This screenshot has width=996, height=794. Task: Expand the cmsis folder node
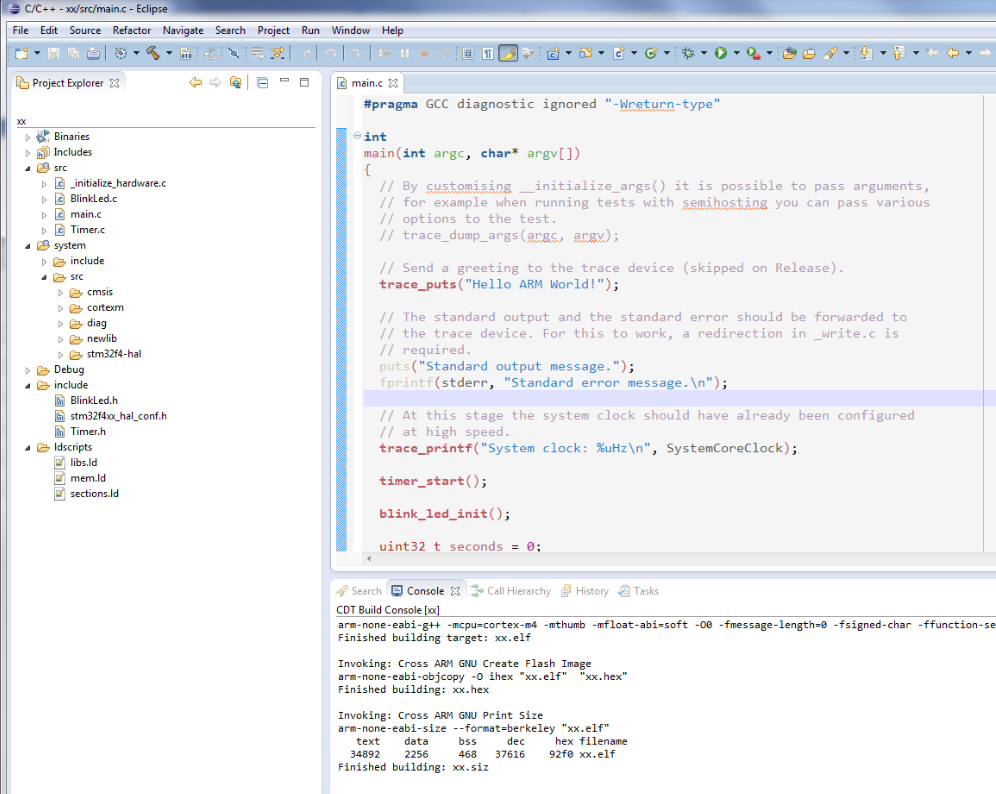click(x=60, y=293)
